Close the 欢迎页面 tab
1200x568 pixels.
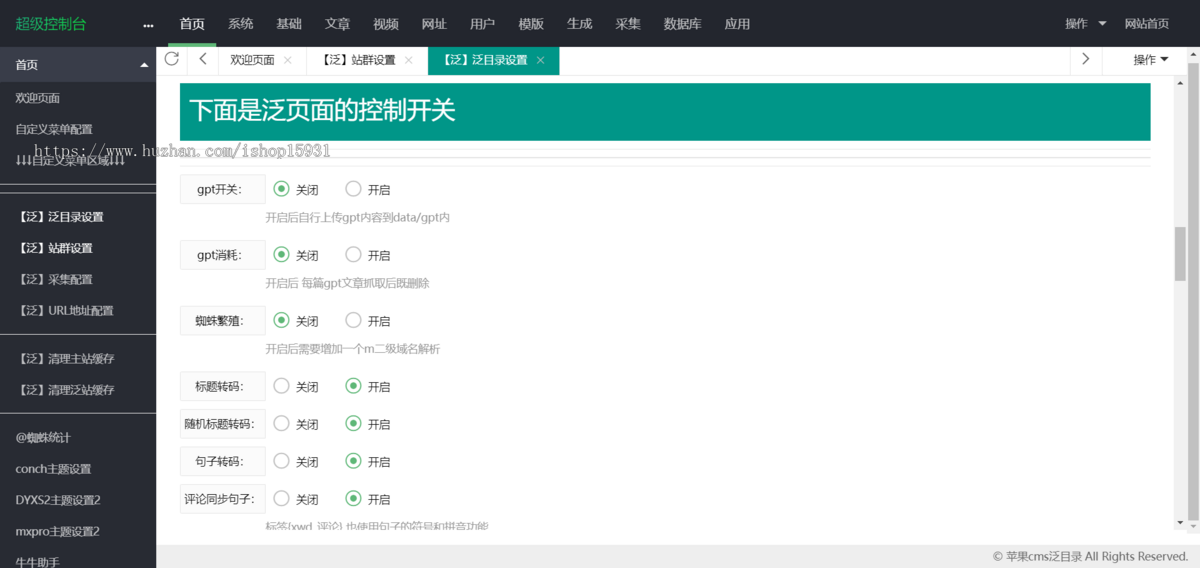point(288,60)
